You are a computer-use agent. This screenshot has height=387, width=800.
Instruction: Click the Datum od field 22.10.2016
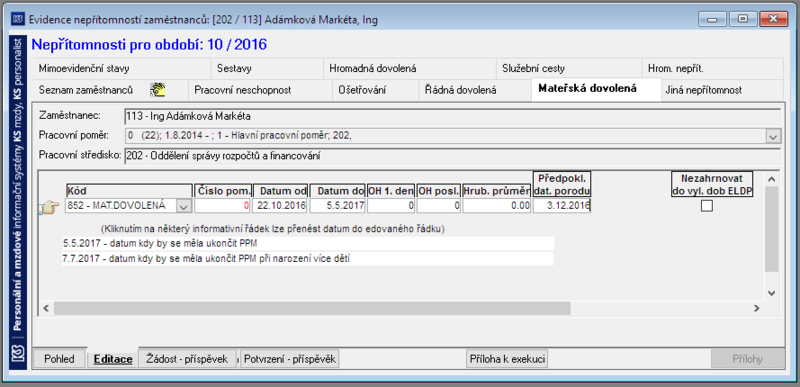coord(281,206)
